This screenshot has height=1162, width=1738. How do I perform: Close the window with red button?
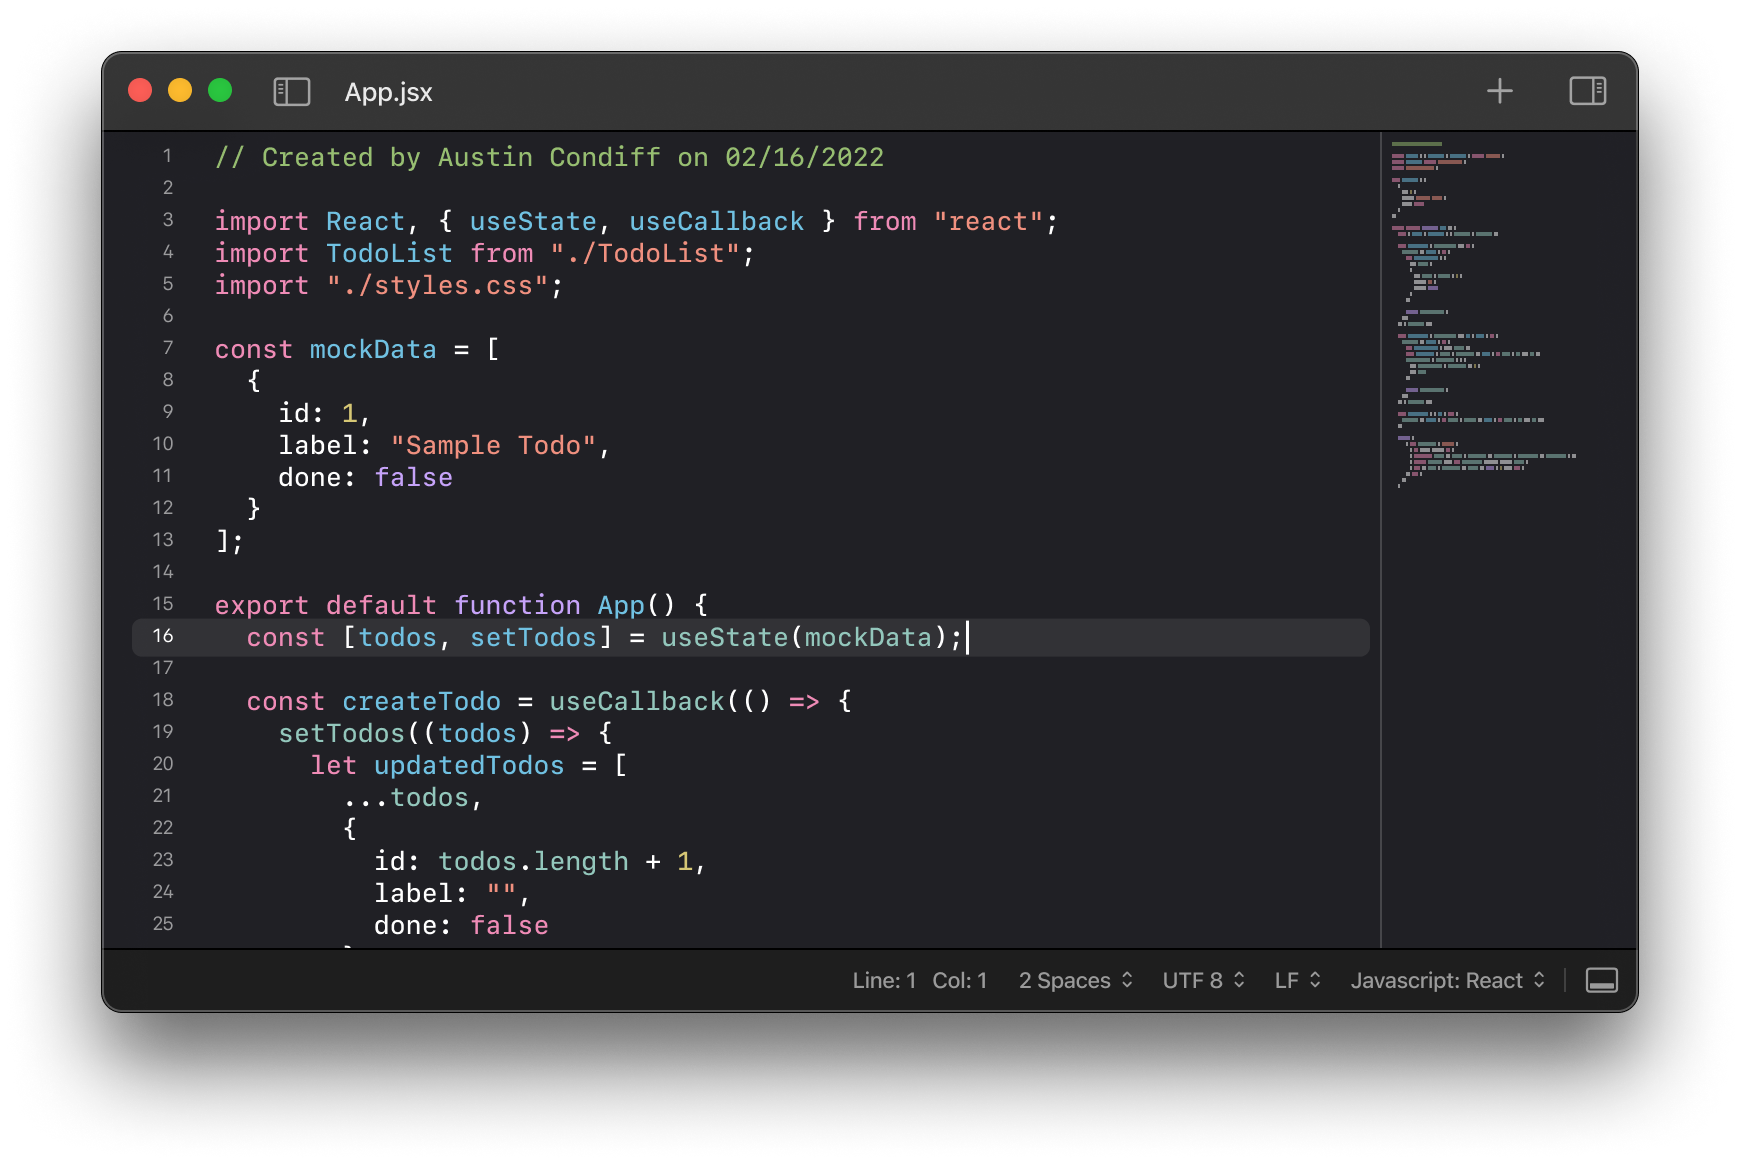click(140, 91)
